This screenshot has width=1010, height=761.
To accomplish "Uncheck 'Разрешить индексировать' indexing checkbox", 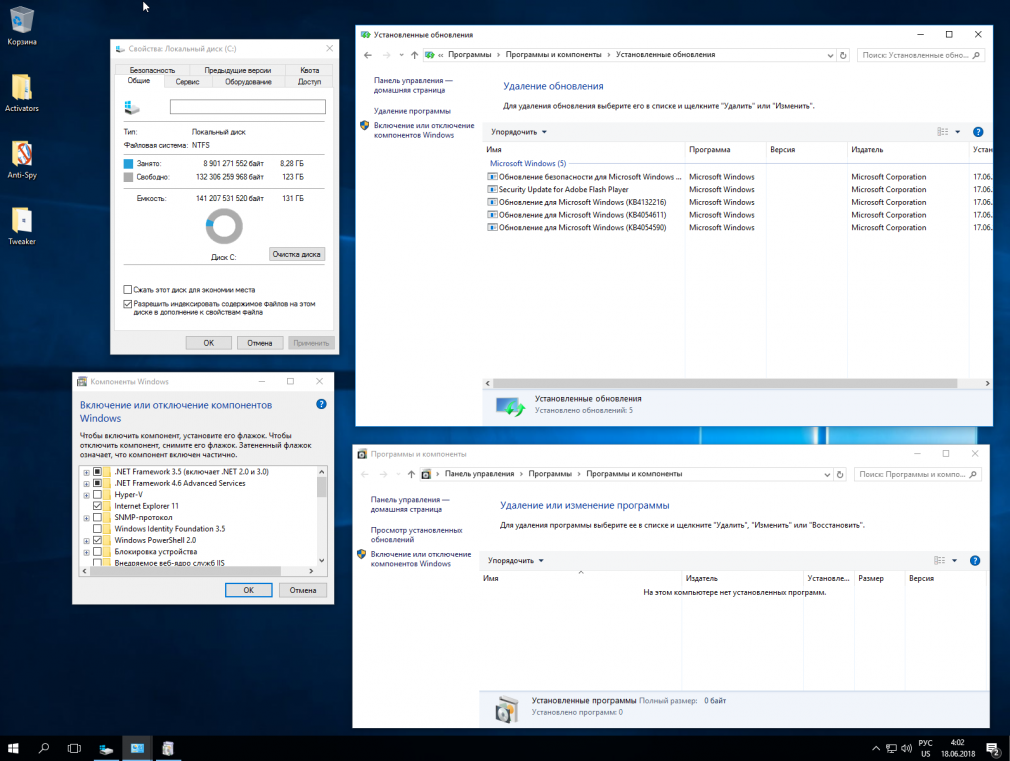I will 128,304.
